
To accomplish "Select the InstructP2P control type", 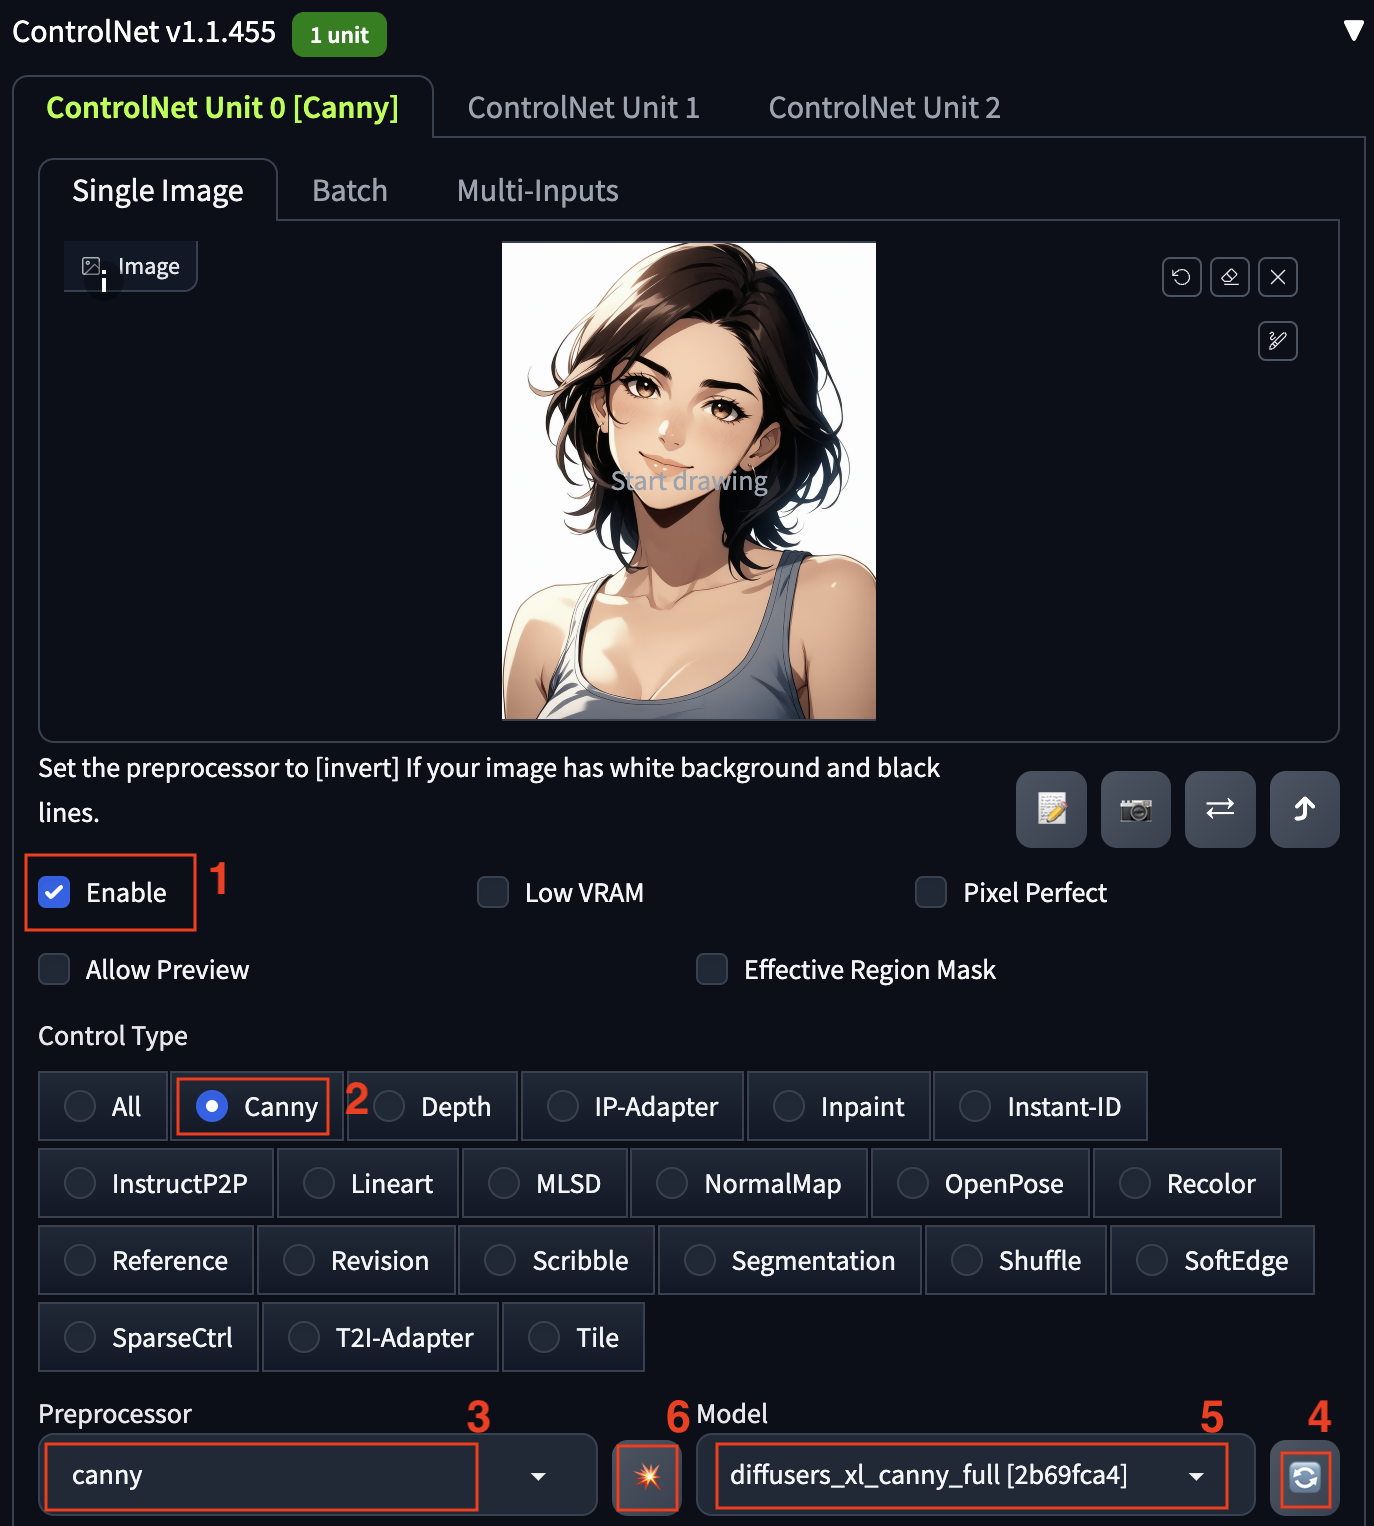I will [x=156, y=1183].
